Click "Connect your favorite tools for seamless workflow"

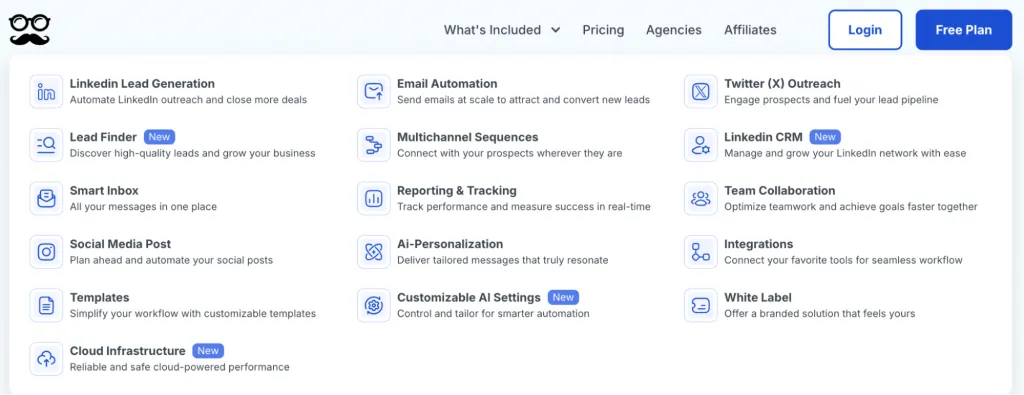point(843,261)
